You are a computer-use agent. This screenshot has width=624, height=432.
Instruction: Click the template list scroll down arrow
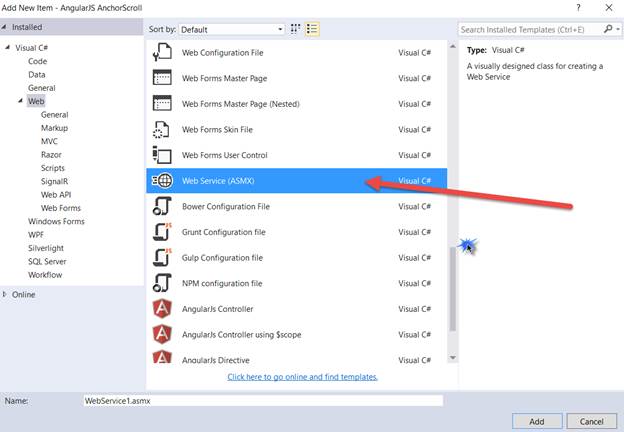(x=452, y=358)
